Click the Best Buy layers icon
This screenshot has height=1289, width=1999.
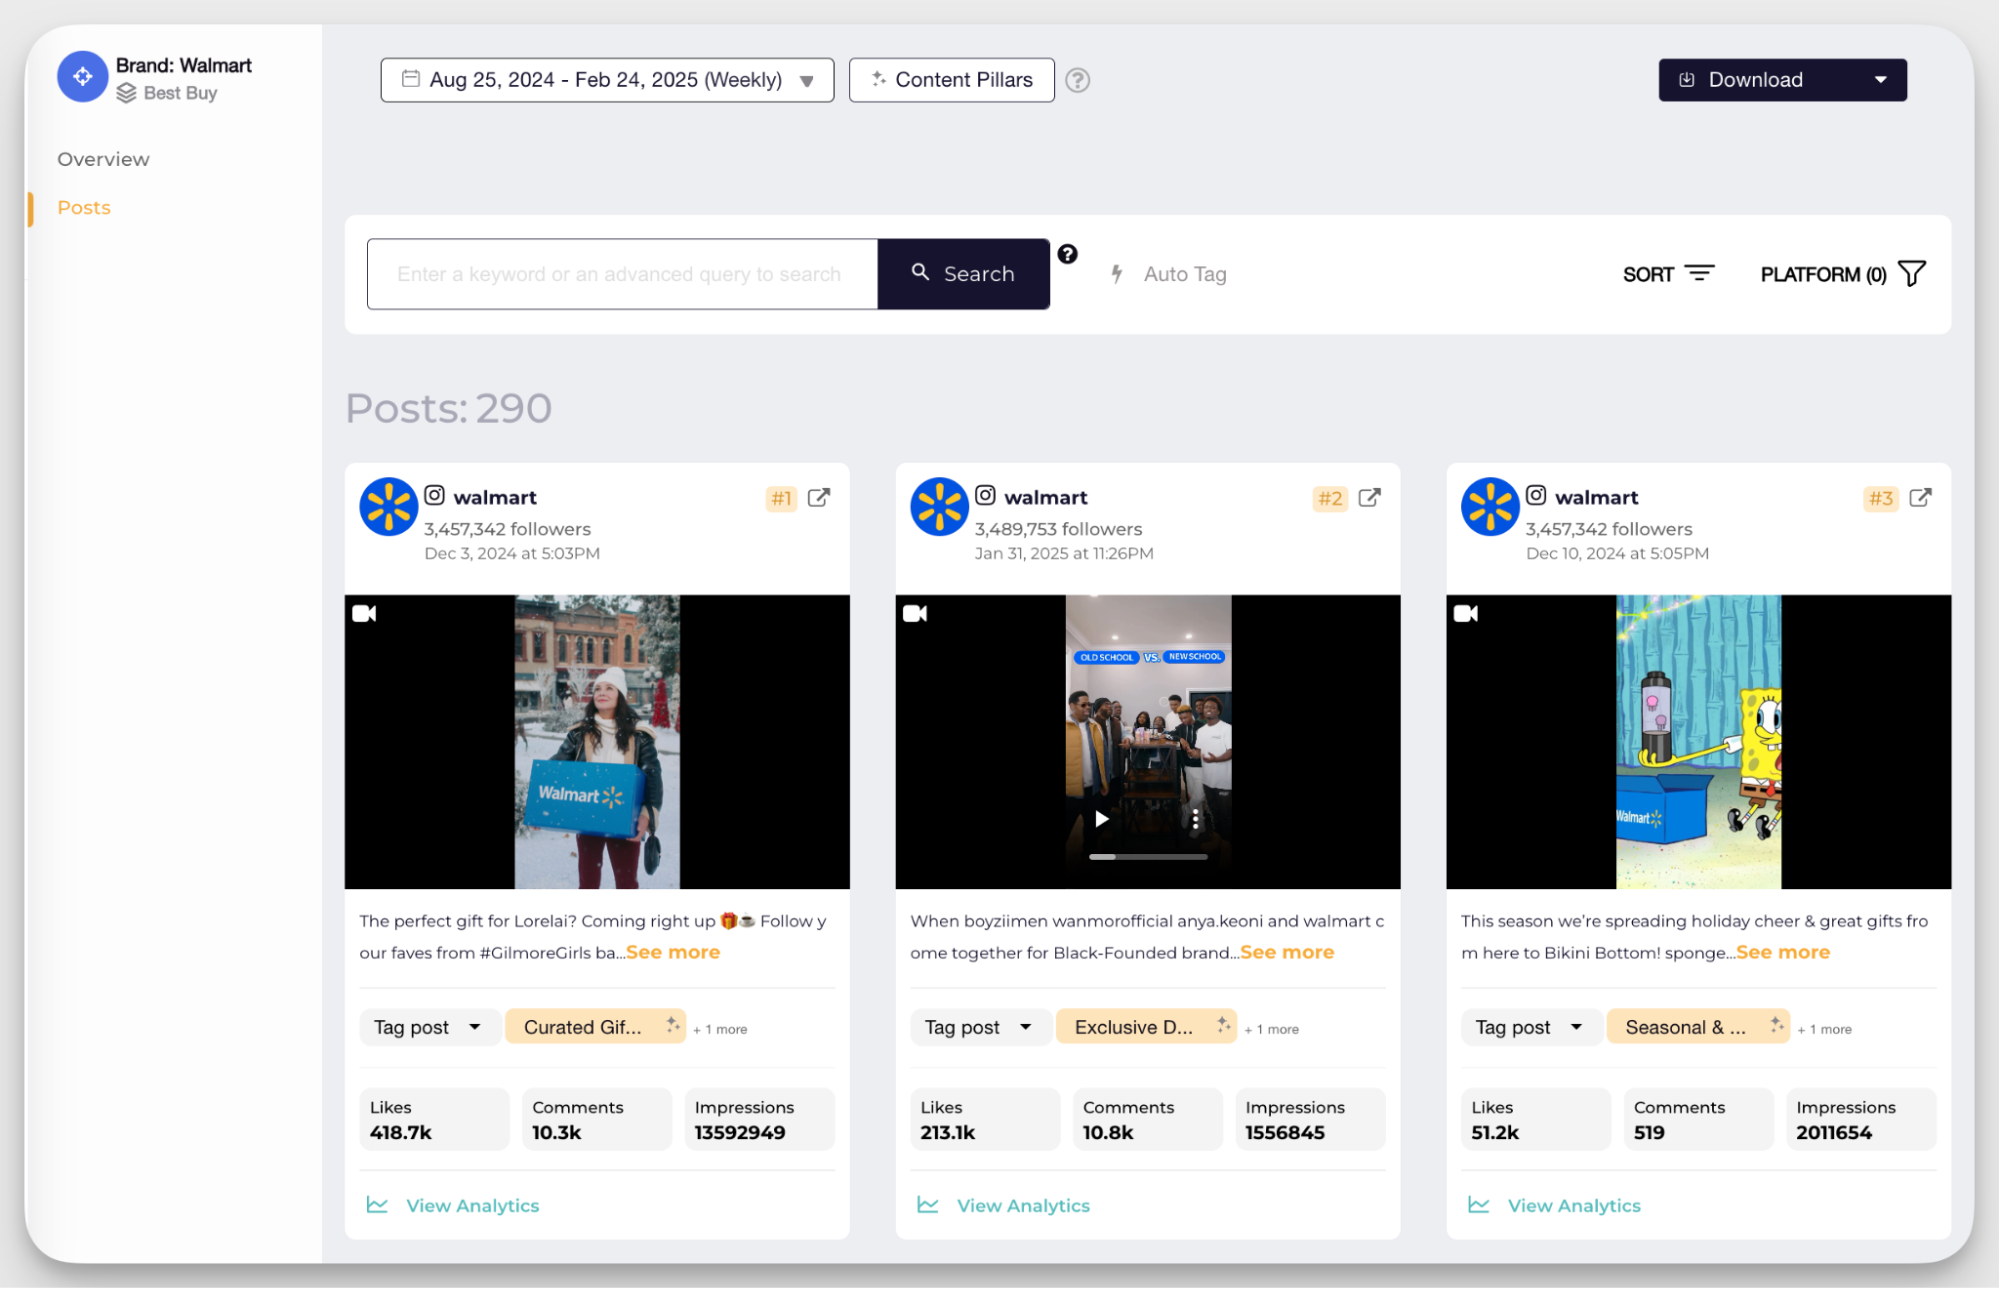(126, 93)
